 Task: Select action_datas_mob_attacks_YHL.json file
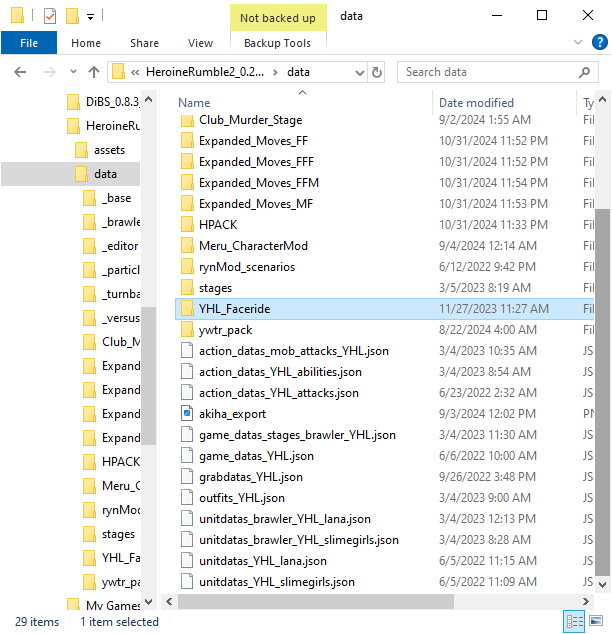294,351
